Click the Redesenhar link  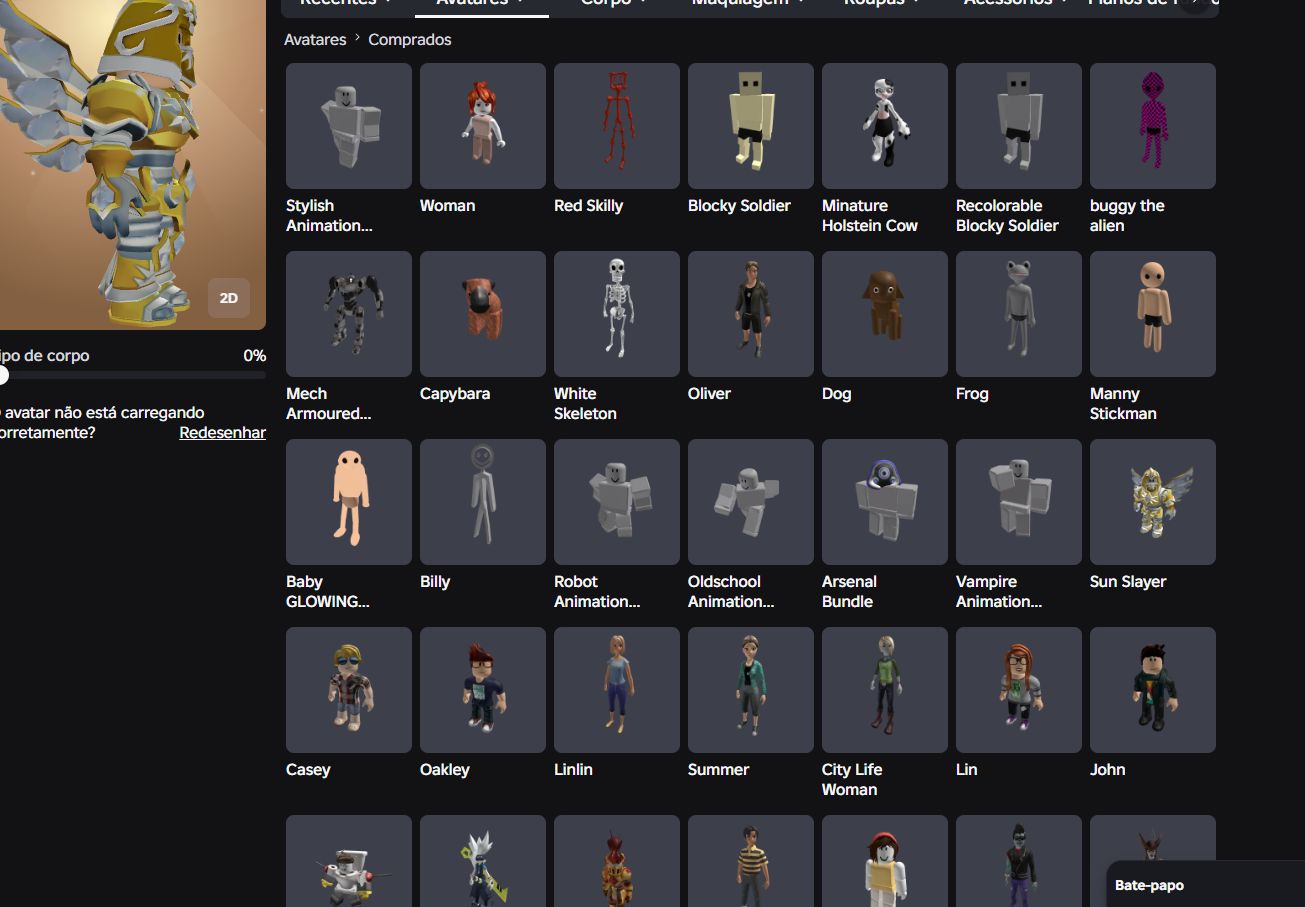click(x=222, y=433)
